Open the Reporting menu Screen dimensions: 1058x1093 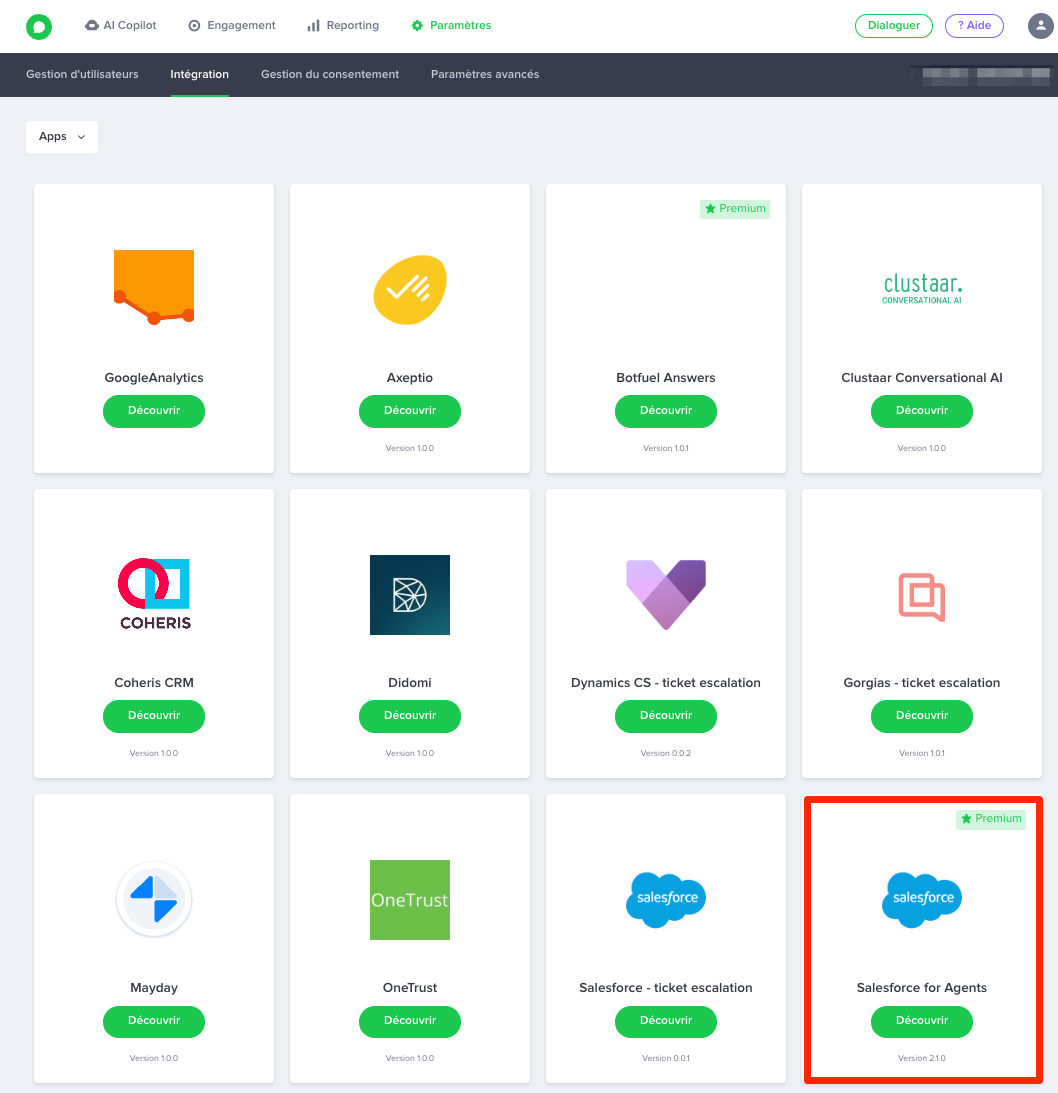pos(343,26)
